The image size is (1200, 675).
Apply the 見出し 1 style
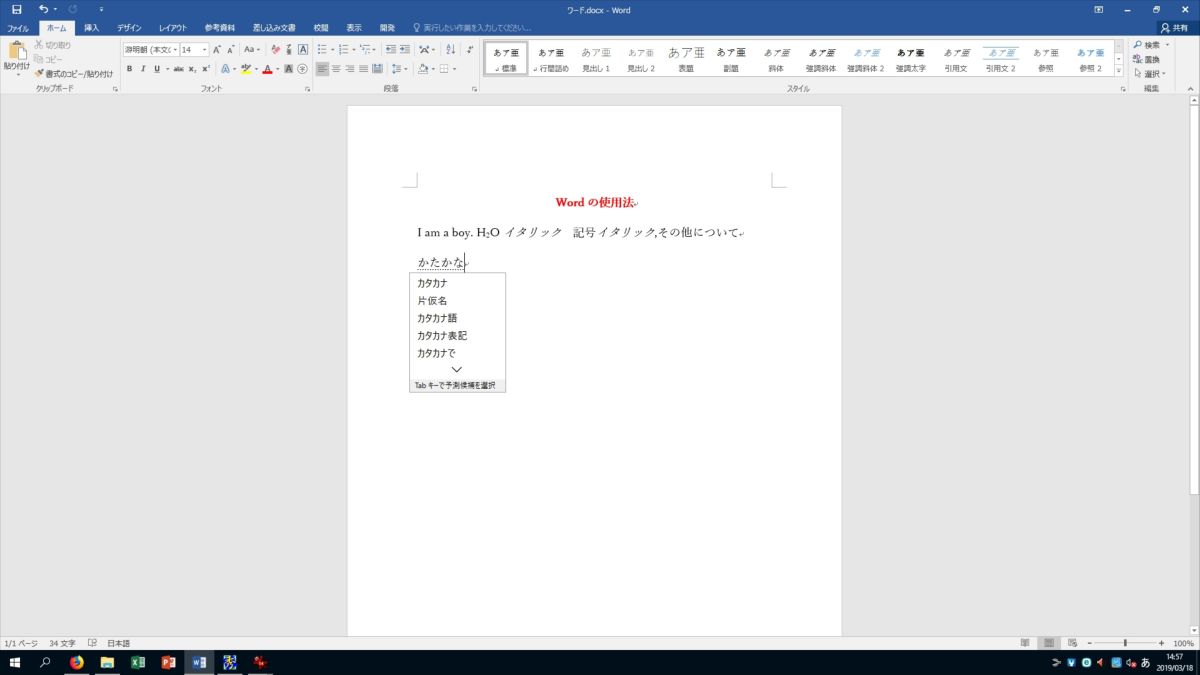pos(596,59)
